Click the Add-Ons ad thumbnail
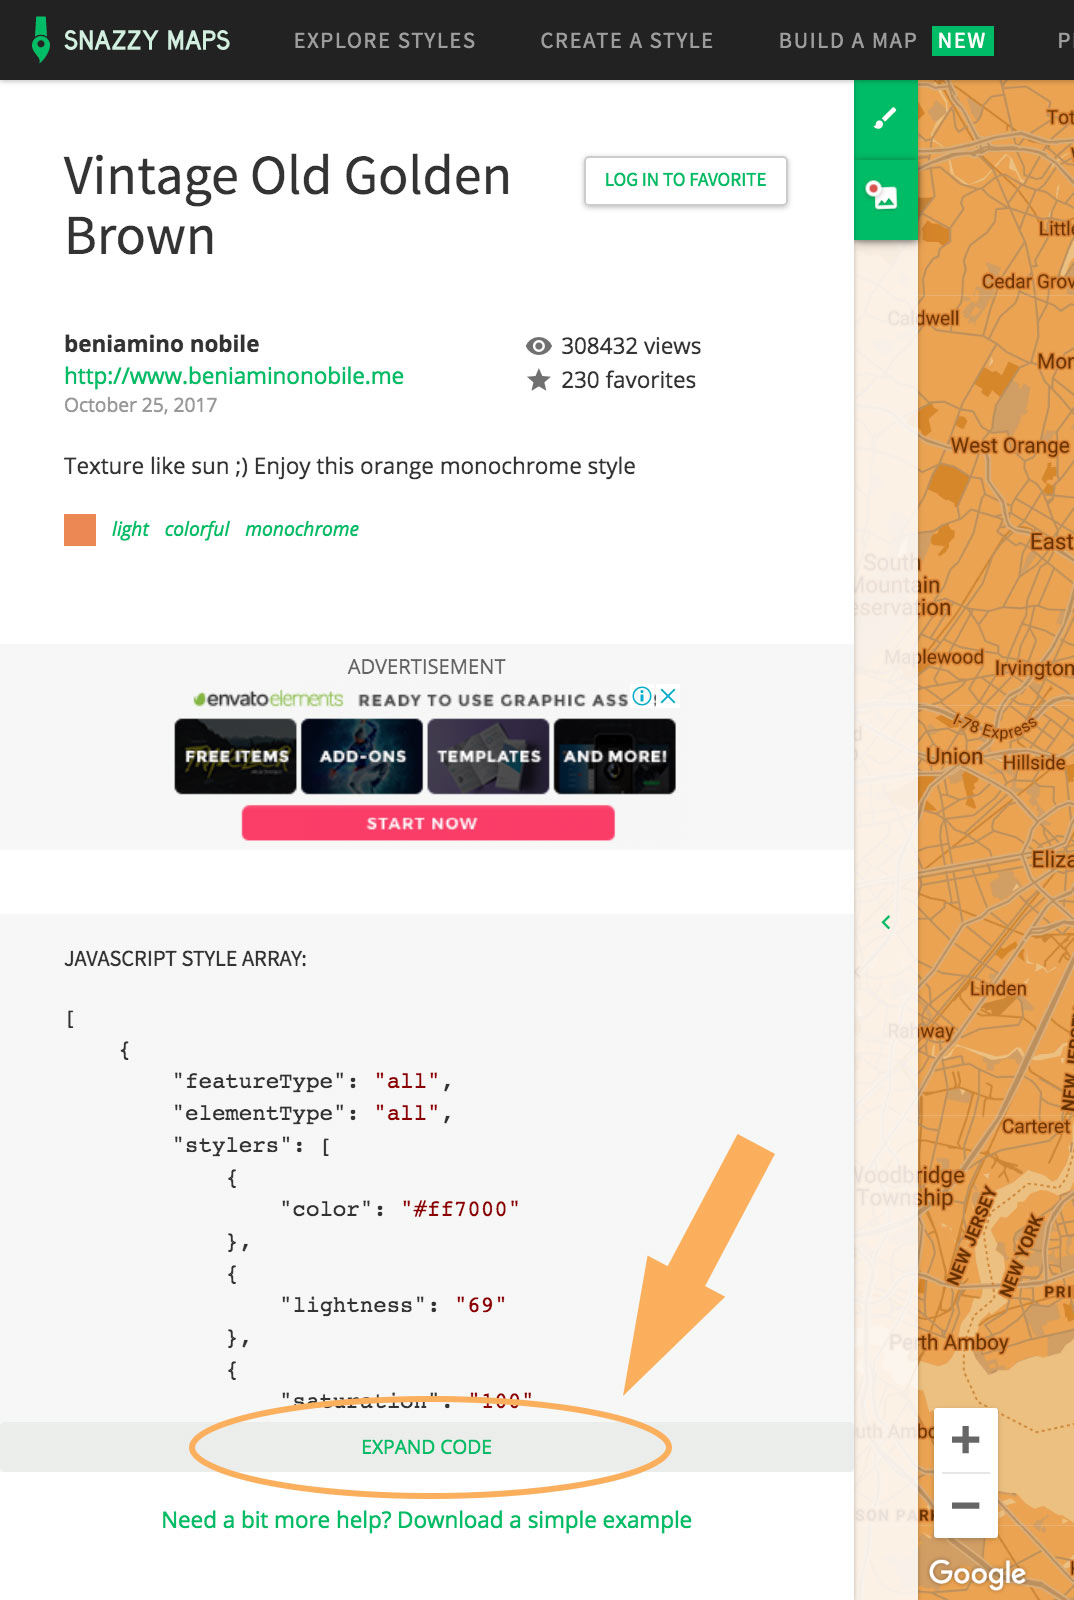This screenshot has width=1074, height=1600. point(362,756)
